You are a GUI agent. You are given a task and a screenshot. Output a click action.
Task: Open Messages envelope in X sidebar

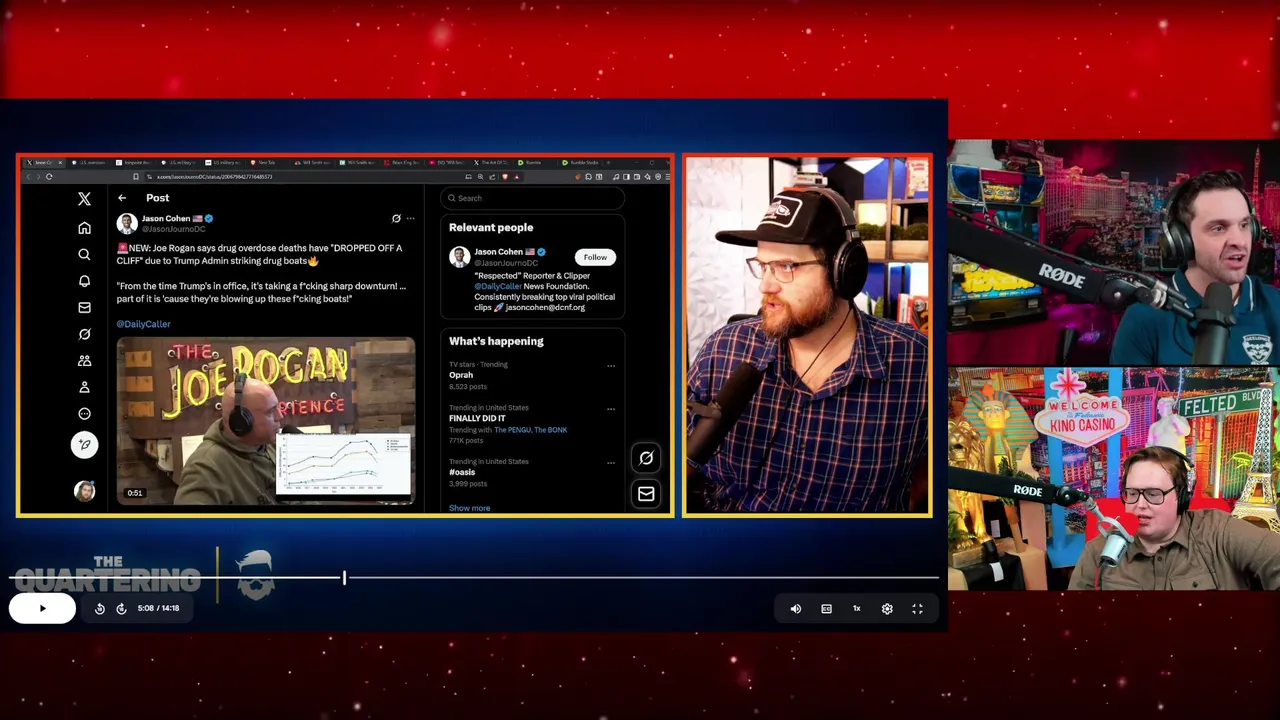pyautogui.click(x=84, y=307)
